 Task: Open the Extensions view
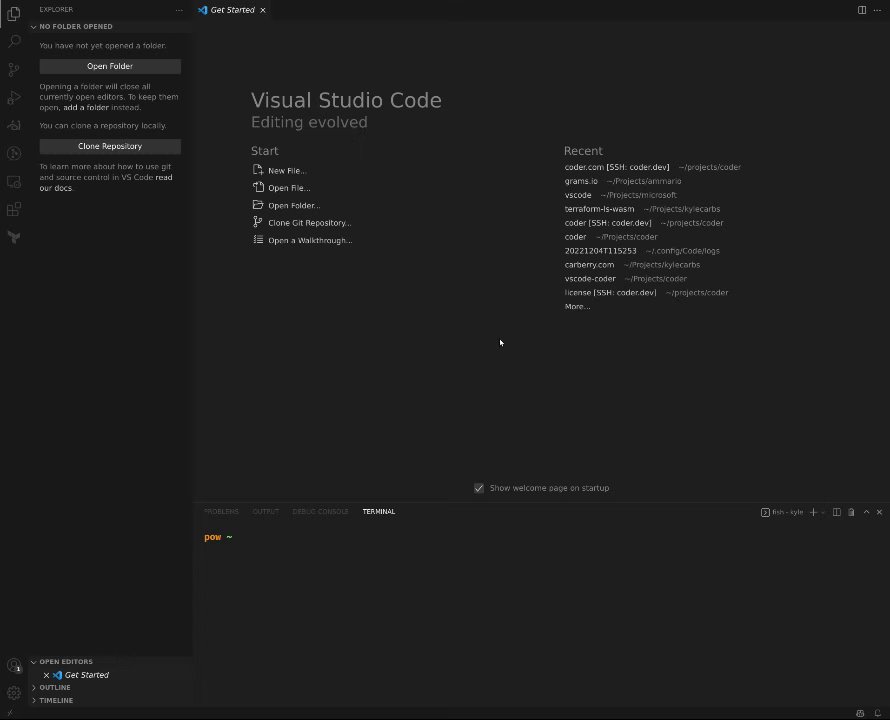click(x=14, y=210)
